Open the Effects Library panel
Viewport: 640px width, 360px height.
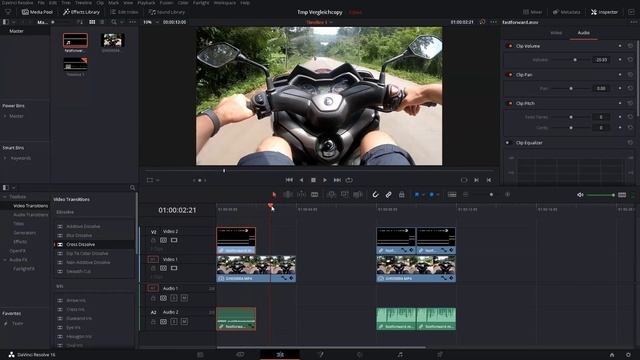pos(81,12)
